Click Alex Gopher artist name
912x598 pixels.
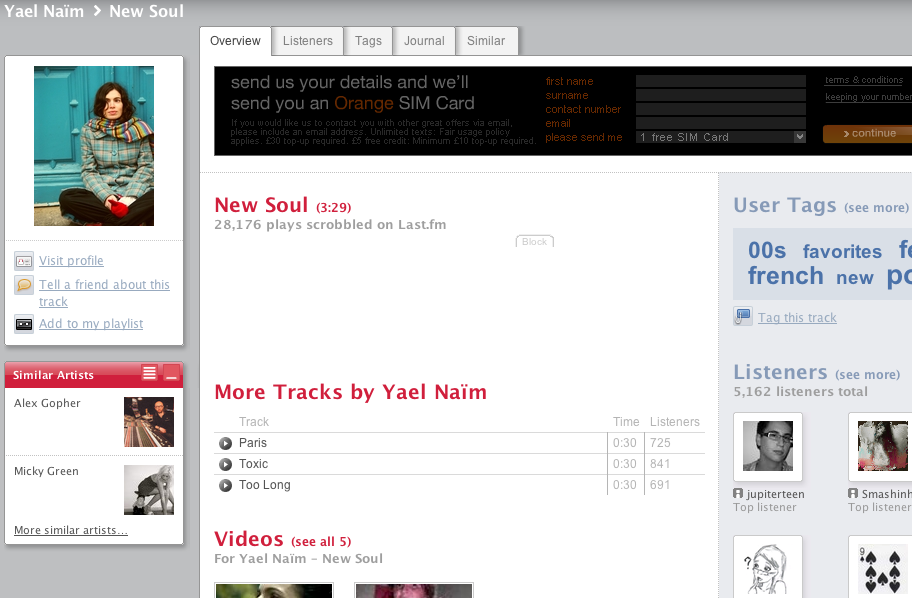coord(47,403)
